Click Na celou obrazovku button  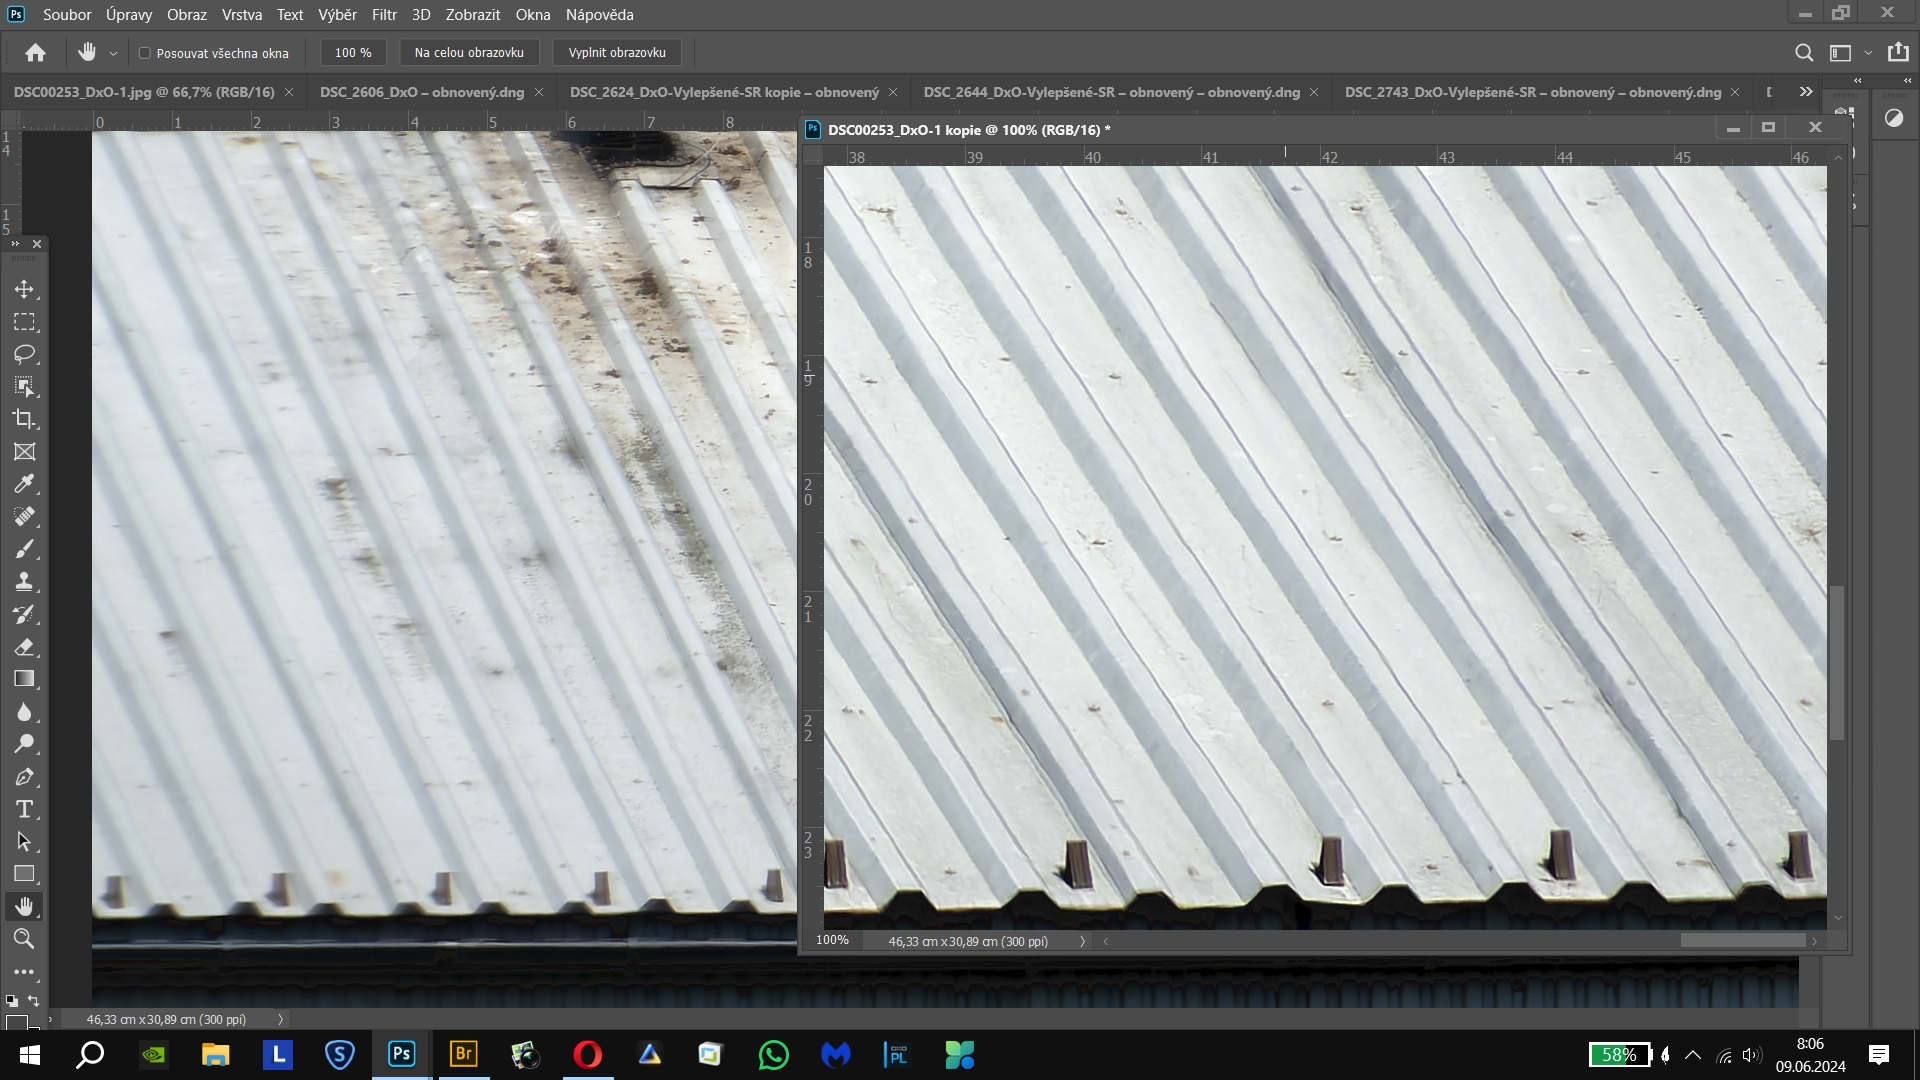[x=469, y=53]
